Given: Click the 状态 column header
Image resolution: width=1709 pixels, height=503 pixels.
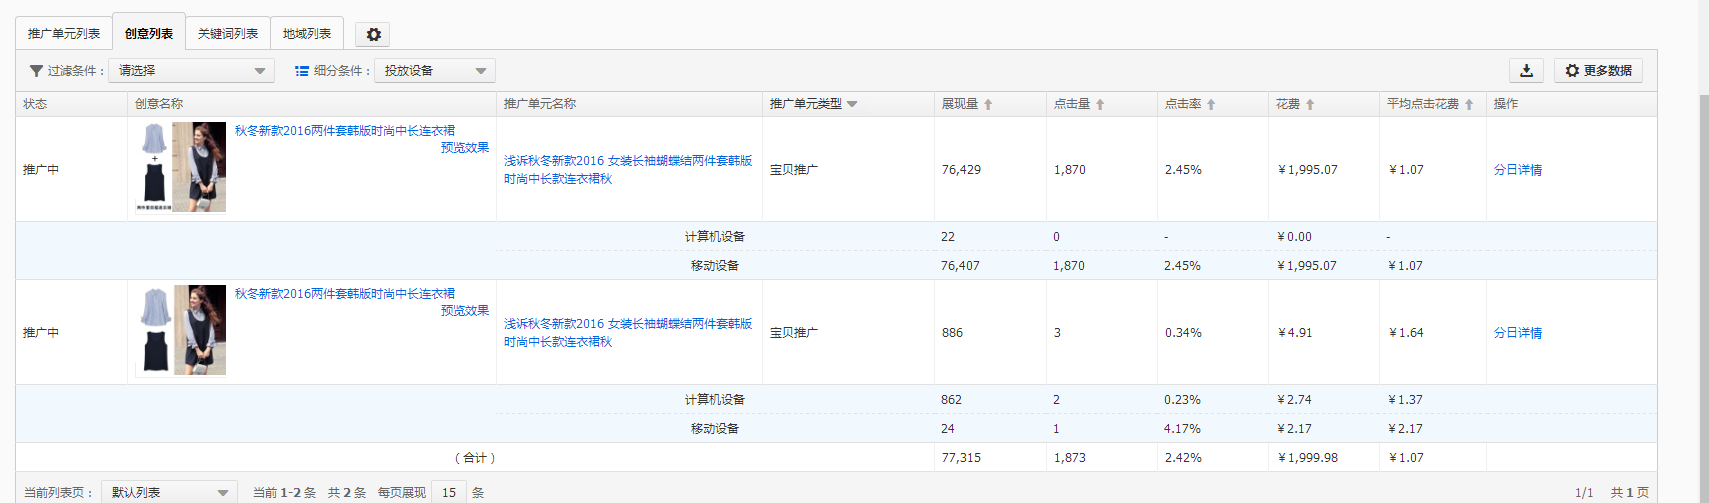Looking at the screenshot, I should click(35, 104).
